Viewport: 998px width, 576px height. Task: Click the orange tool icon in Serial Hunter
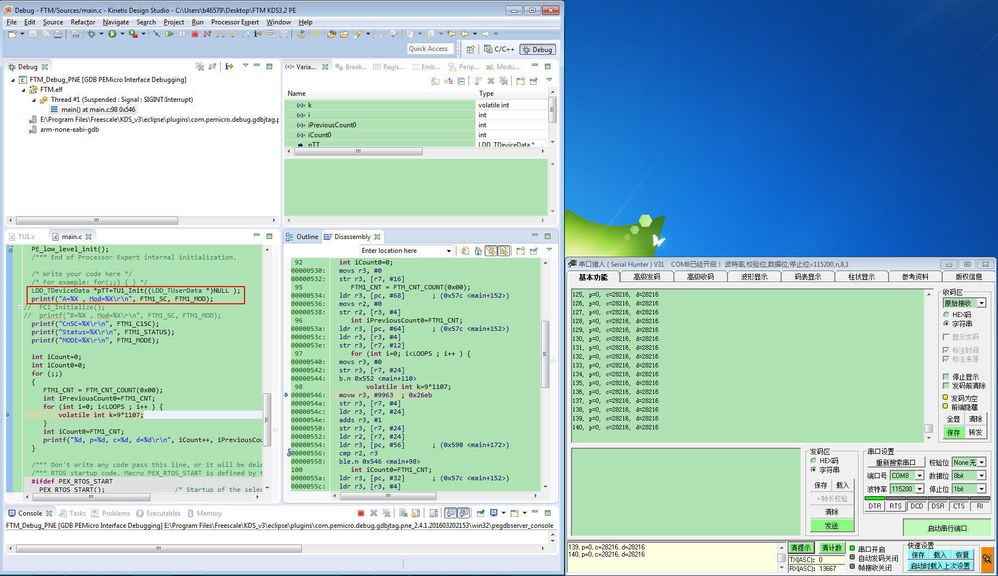pyautogui.click(x=987, y=559)
